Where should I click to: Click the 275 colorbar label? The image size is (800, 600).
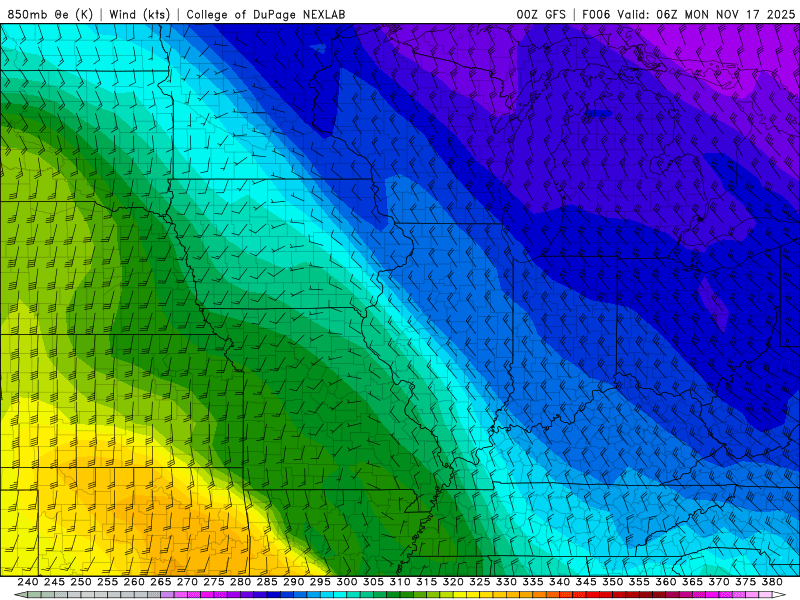point(214,582)
